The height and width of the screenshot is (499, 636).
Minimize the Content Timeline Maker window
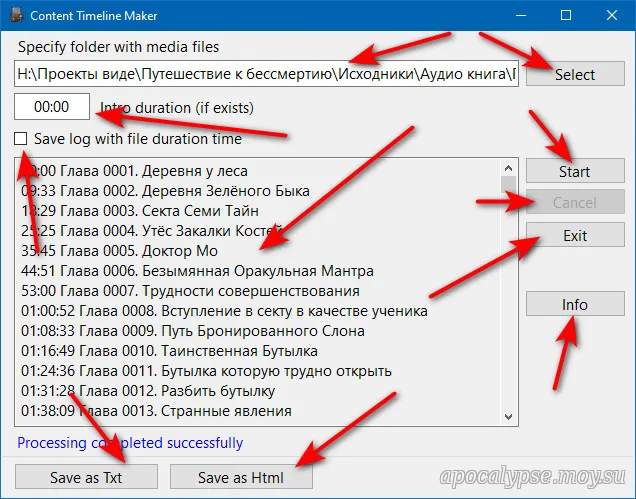520,15
